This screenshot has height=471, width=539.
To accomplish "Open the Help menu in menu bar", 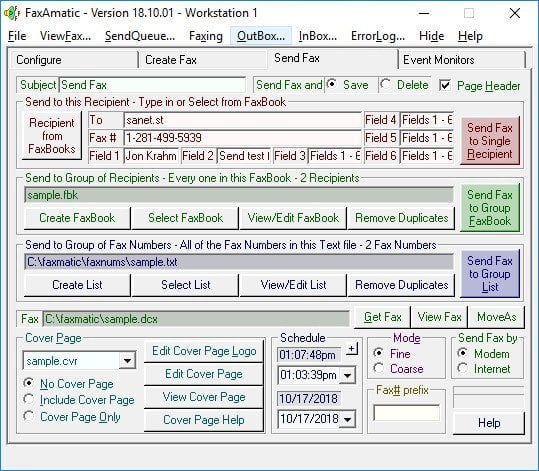I will point(470,36).
